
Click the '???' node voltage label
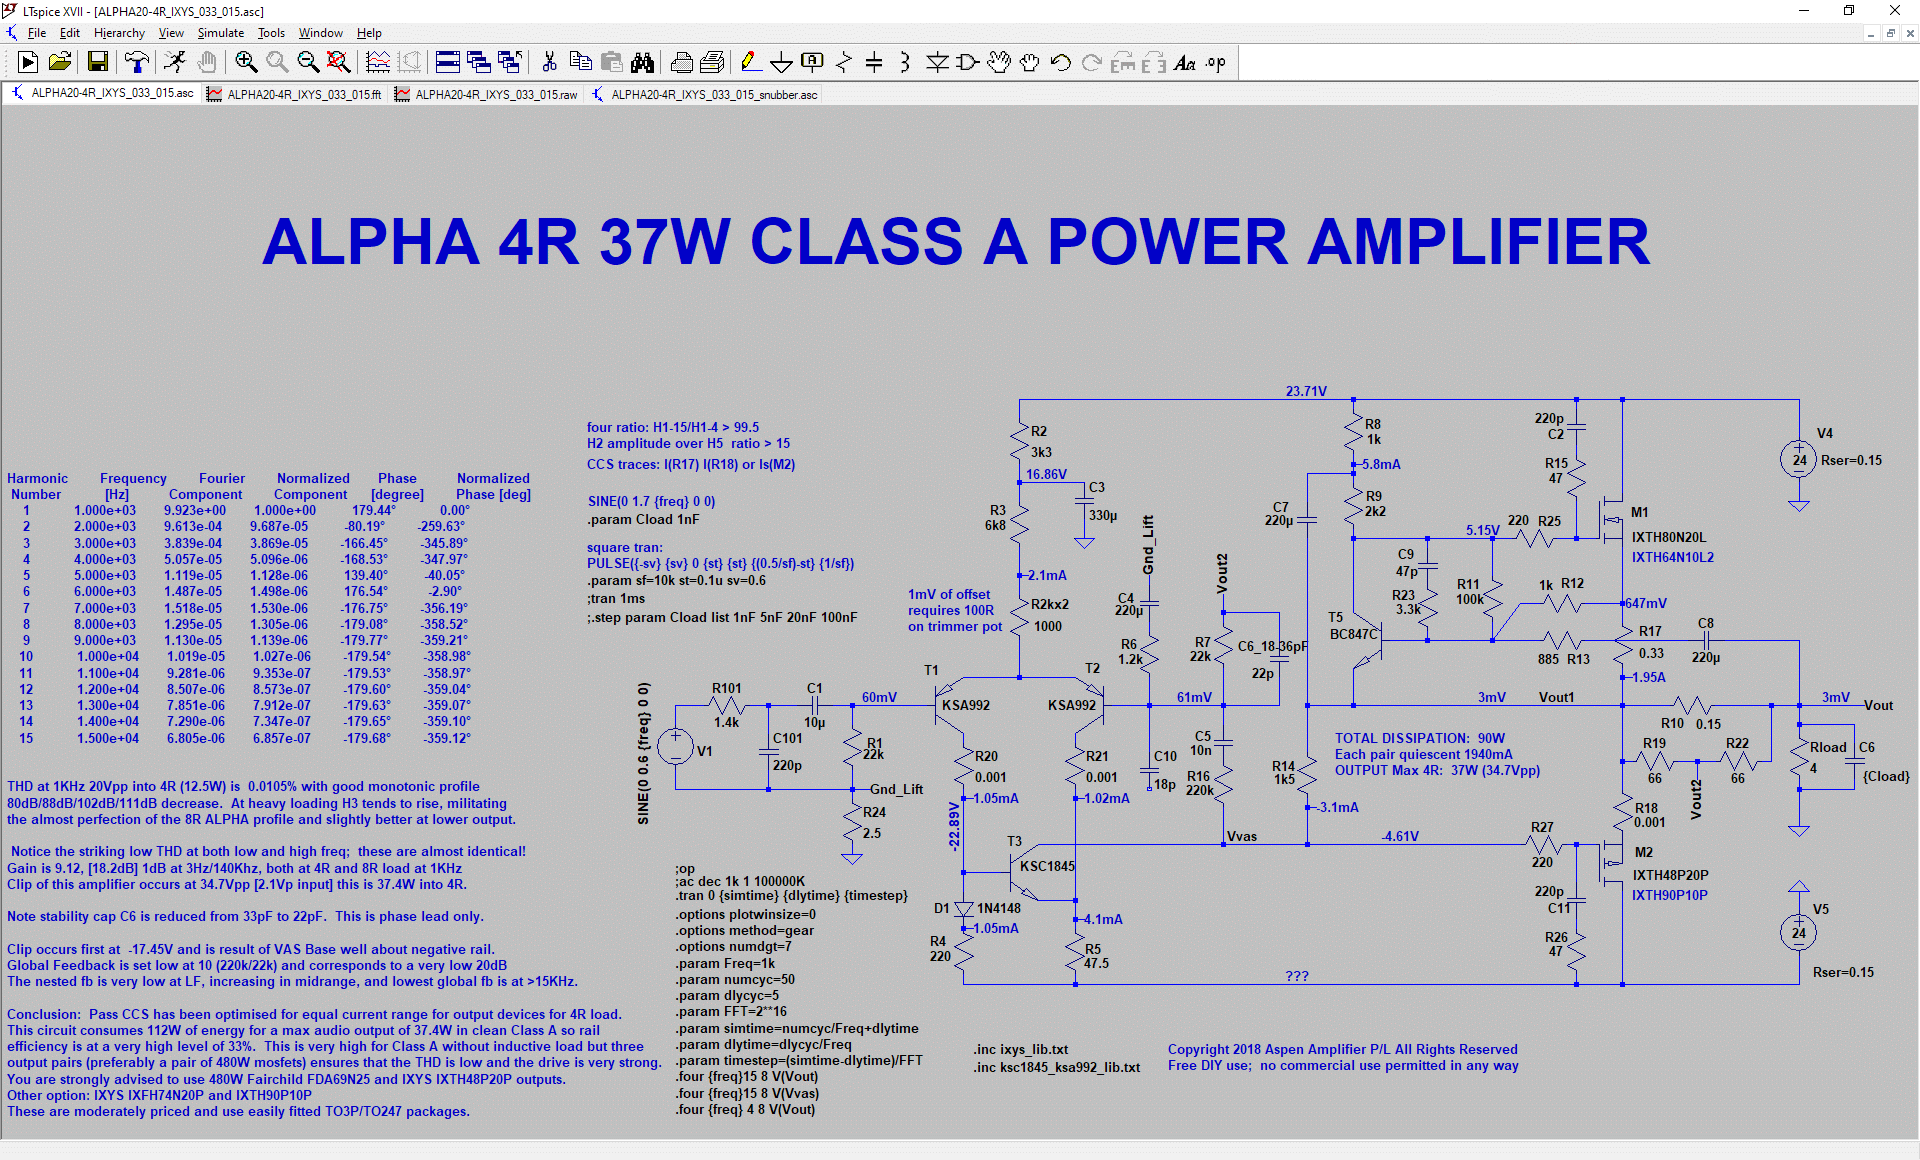point(1297,976)
